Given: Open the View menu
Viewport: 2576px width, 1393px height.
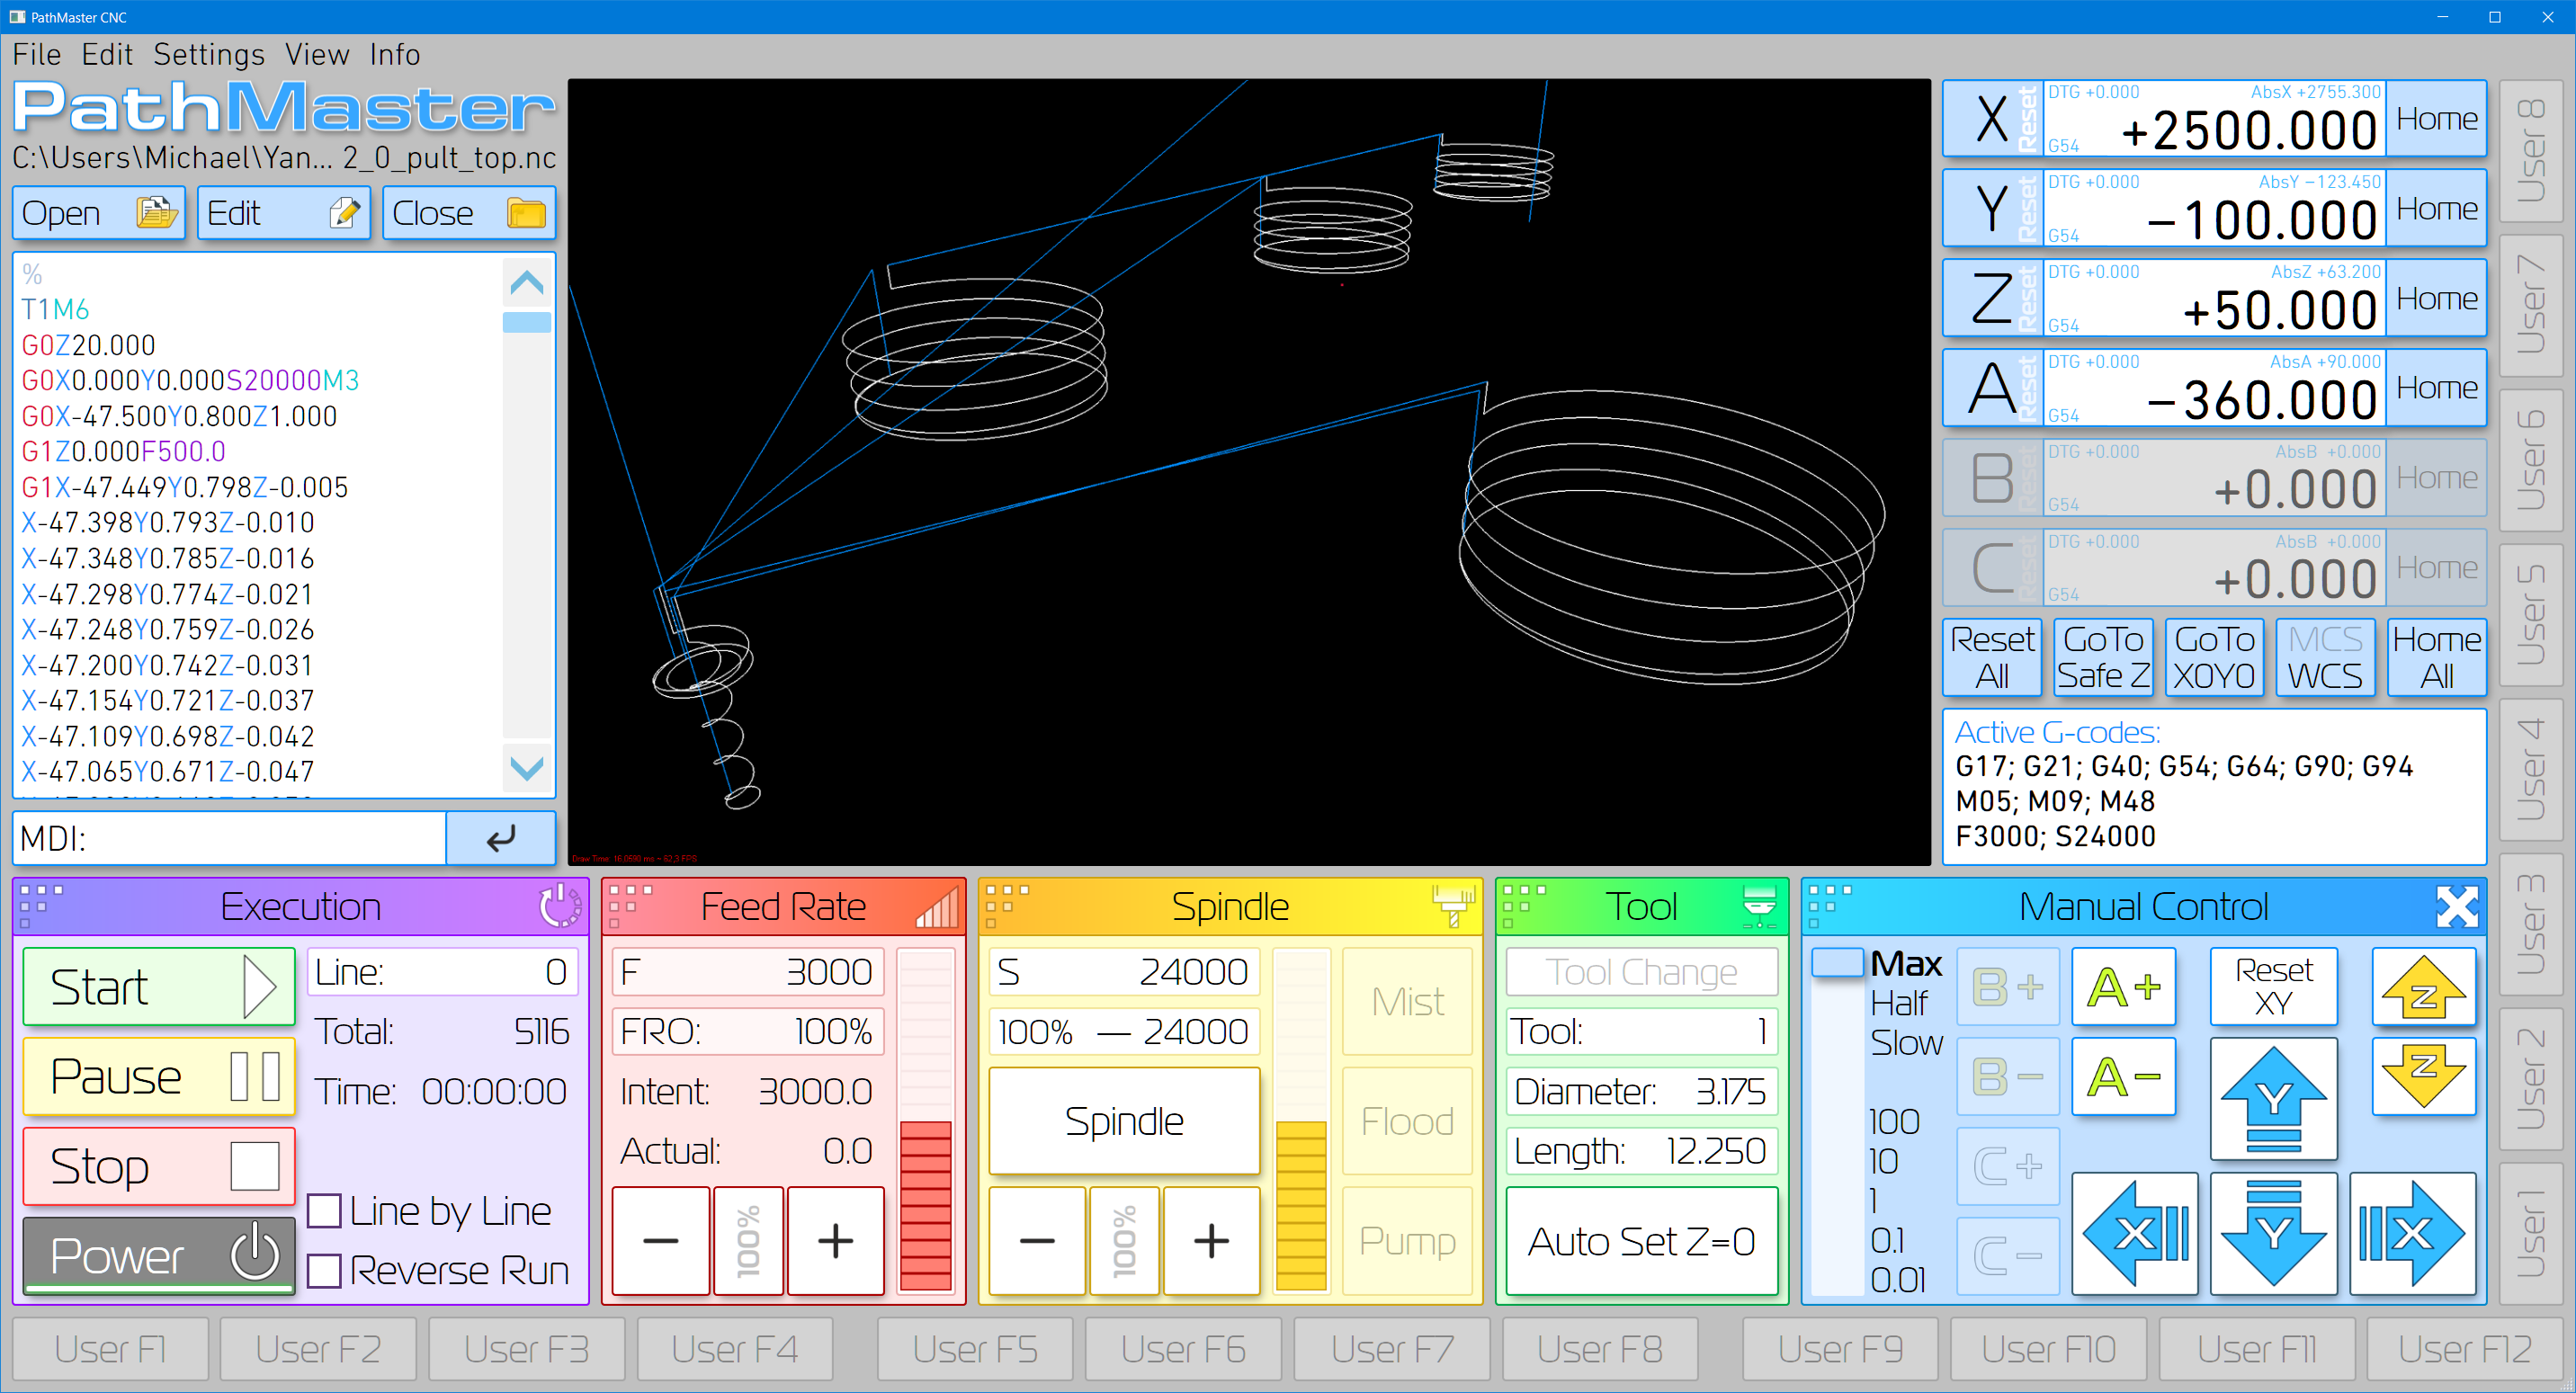Looking at the screenshot, I should (317, 54).
